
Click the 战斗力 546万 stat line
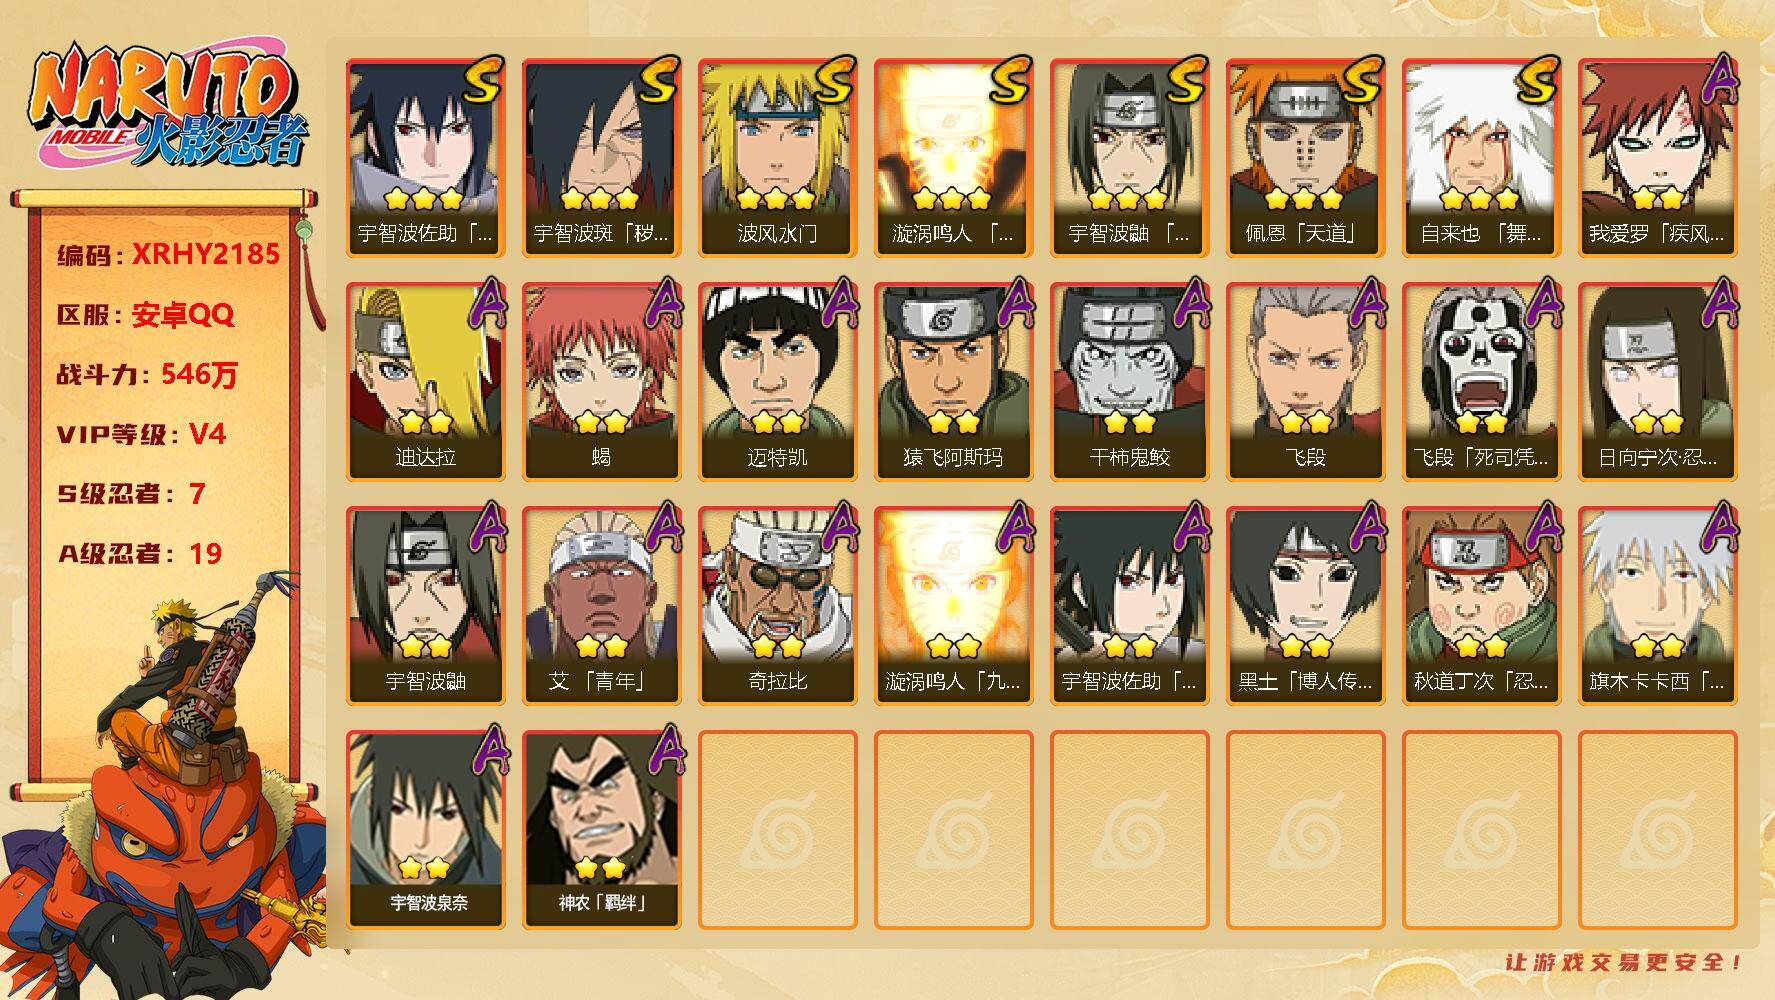tap(147, 375)
